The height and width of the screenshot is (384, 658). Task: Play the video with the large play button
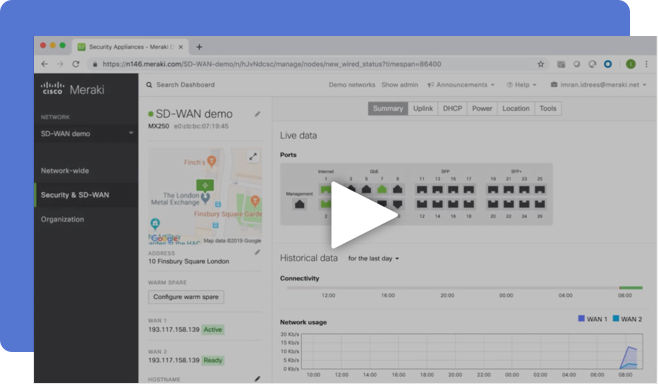click(x=363, y=214)
